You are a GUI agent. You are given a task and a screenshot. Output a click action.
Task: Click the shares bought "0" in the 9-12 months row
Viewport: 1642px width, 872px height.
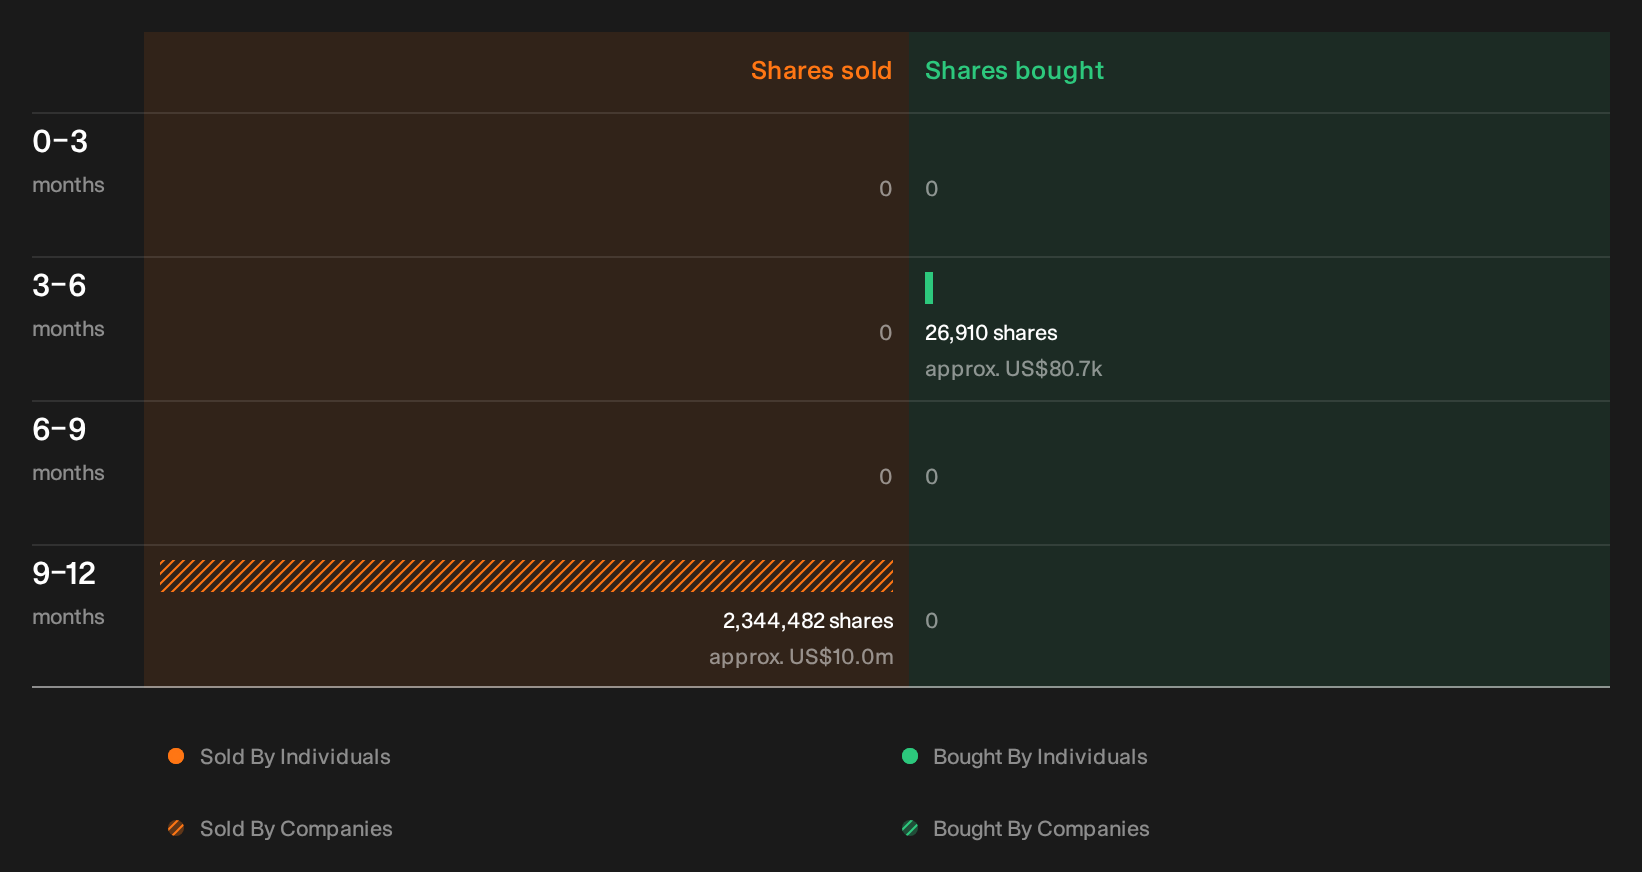point(932,621)
